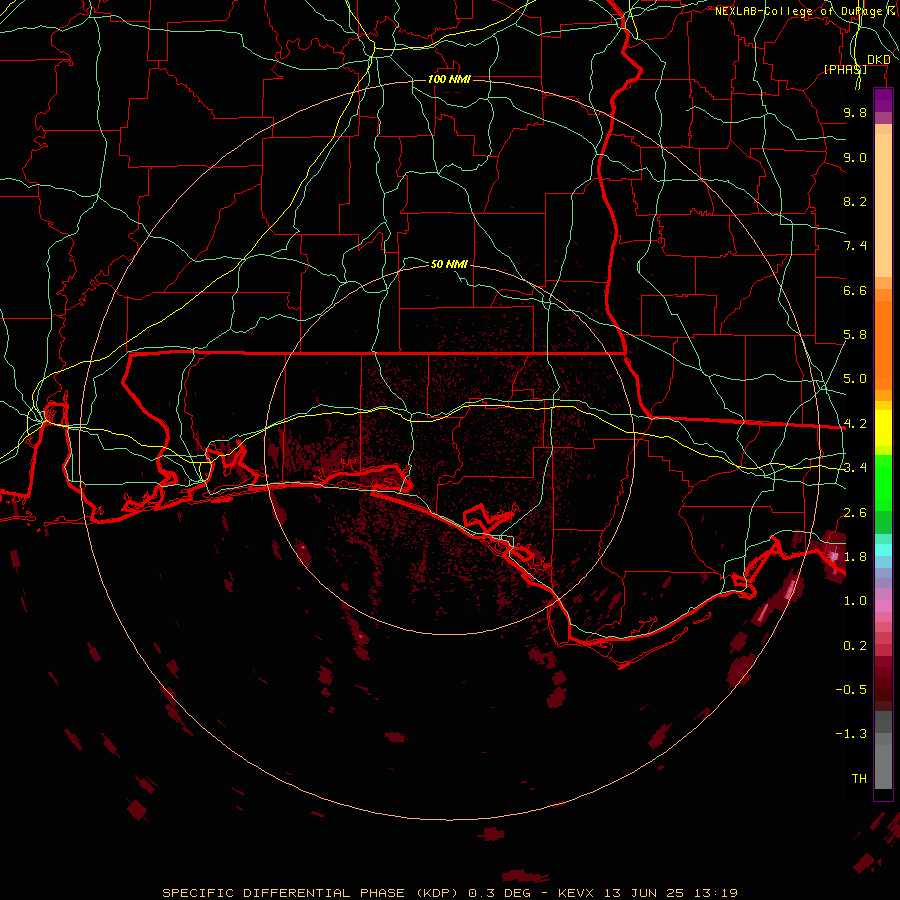Click the 50 NMI range ring label

[449, 264]
